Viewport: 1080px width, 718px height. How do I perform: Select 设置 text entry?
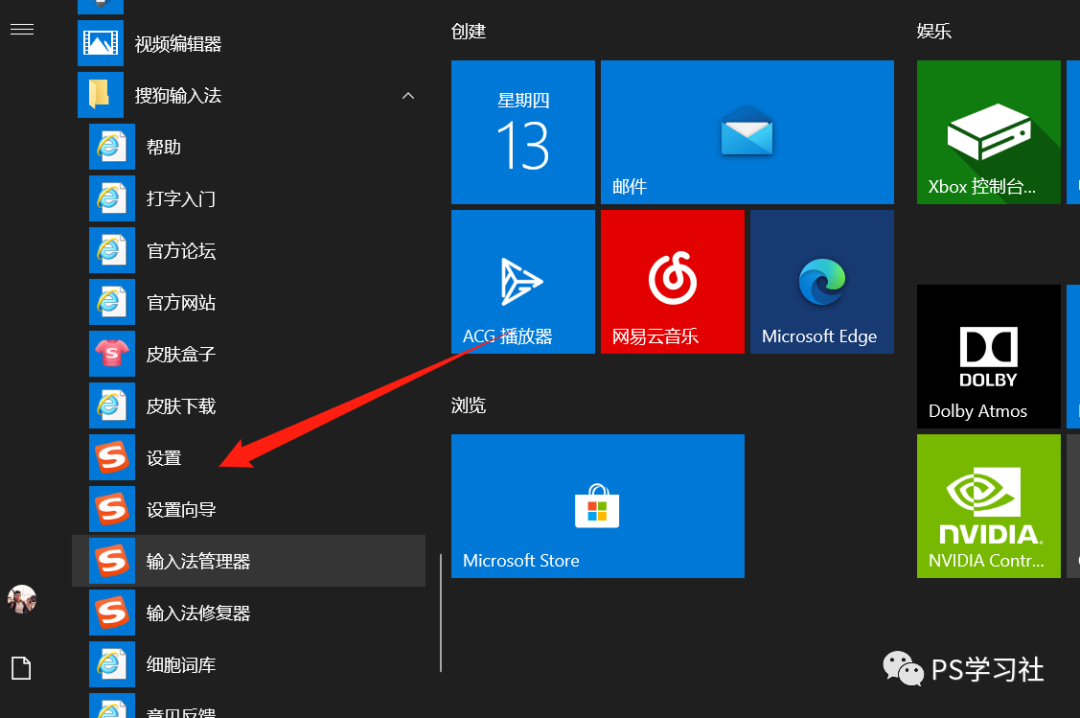[x=163, y=458]
